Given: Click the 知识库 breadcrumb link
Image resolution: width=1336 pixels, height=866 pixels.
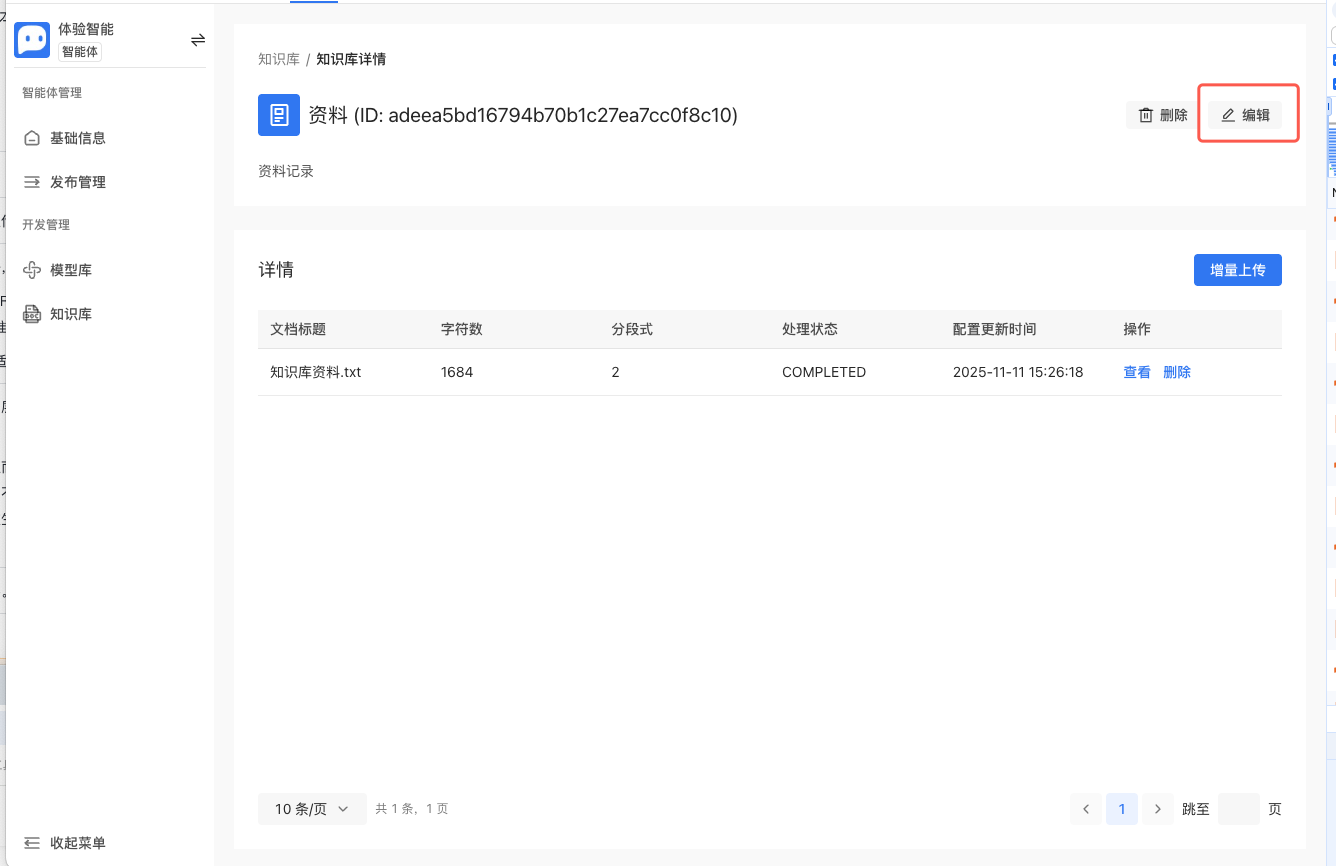Looking at the screenshot, I should click(278, 58).
